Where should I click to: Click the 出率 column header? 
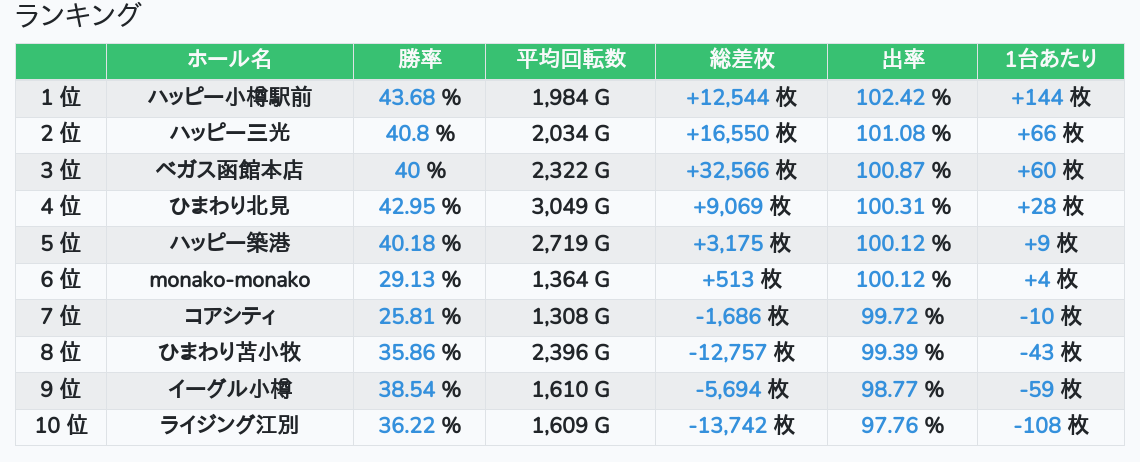tap(902, 60)
